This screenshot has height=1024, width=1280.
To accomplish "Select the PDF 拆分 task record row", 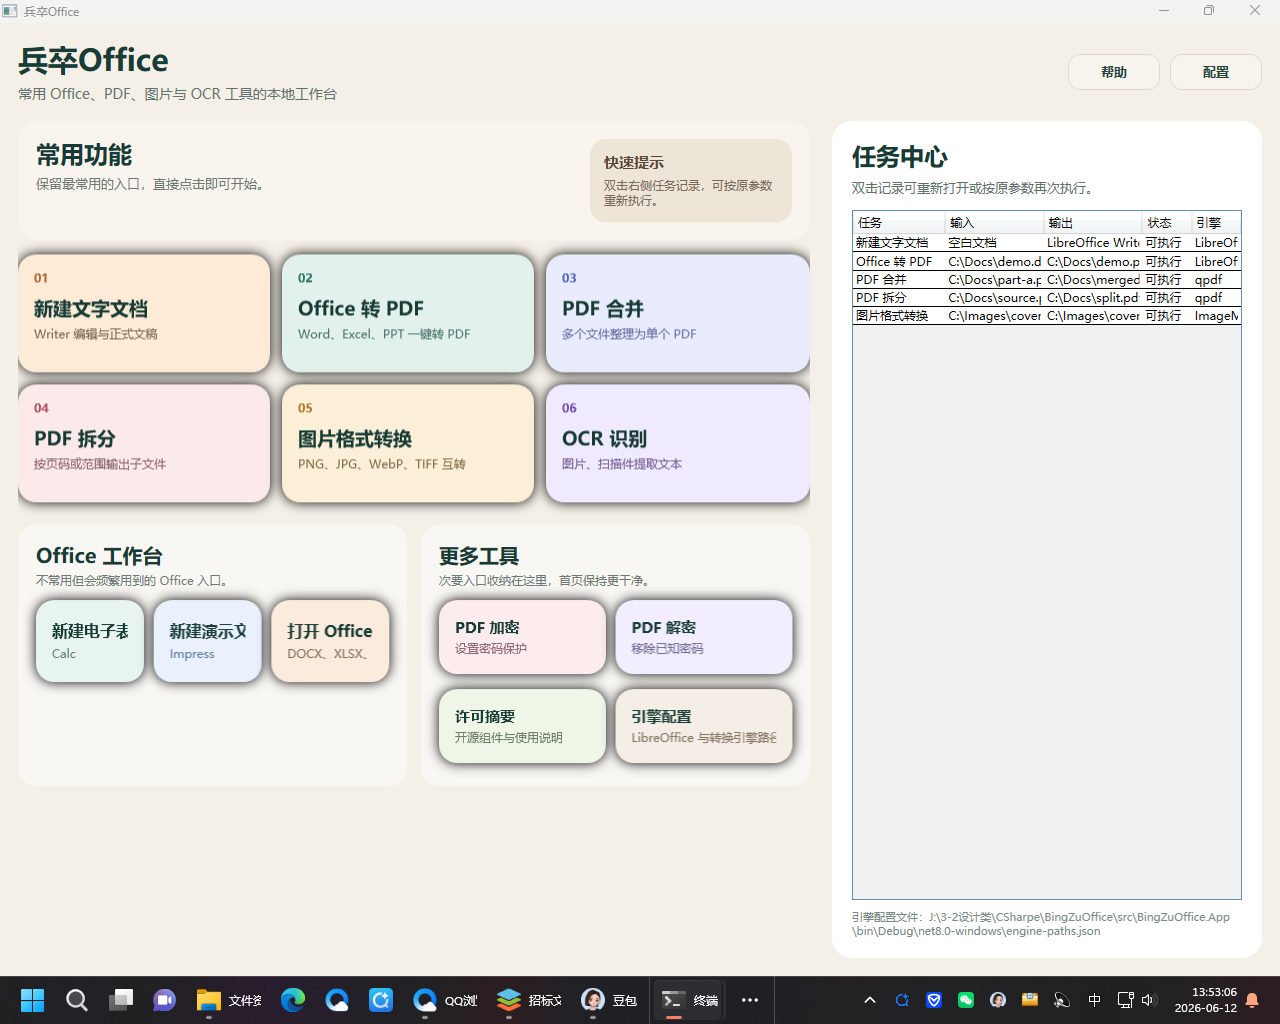I will pyautogui.click(x=1047, y=297).
